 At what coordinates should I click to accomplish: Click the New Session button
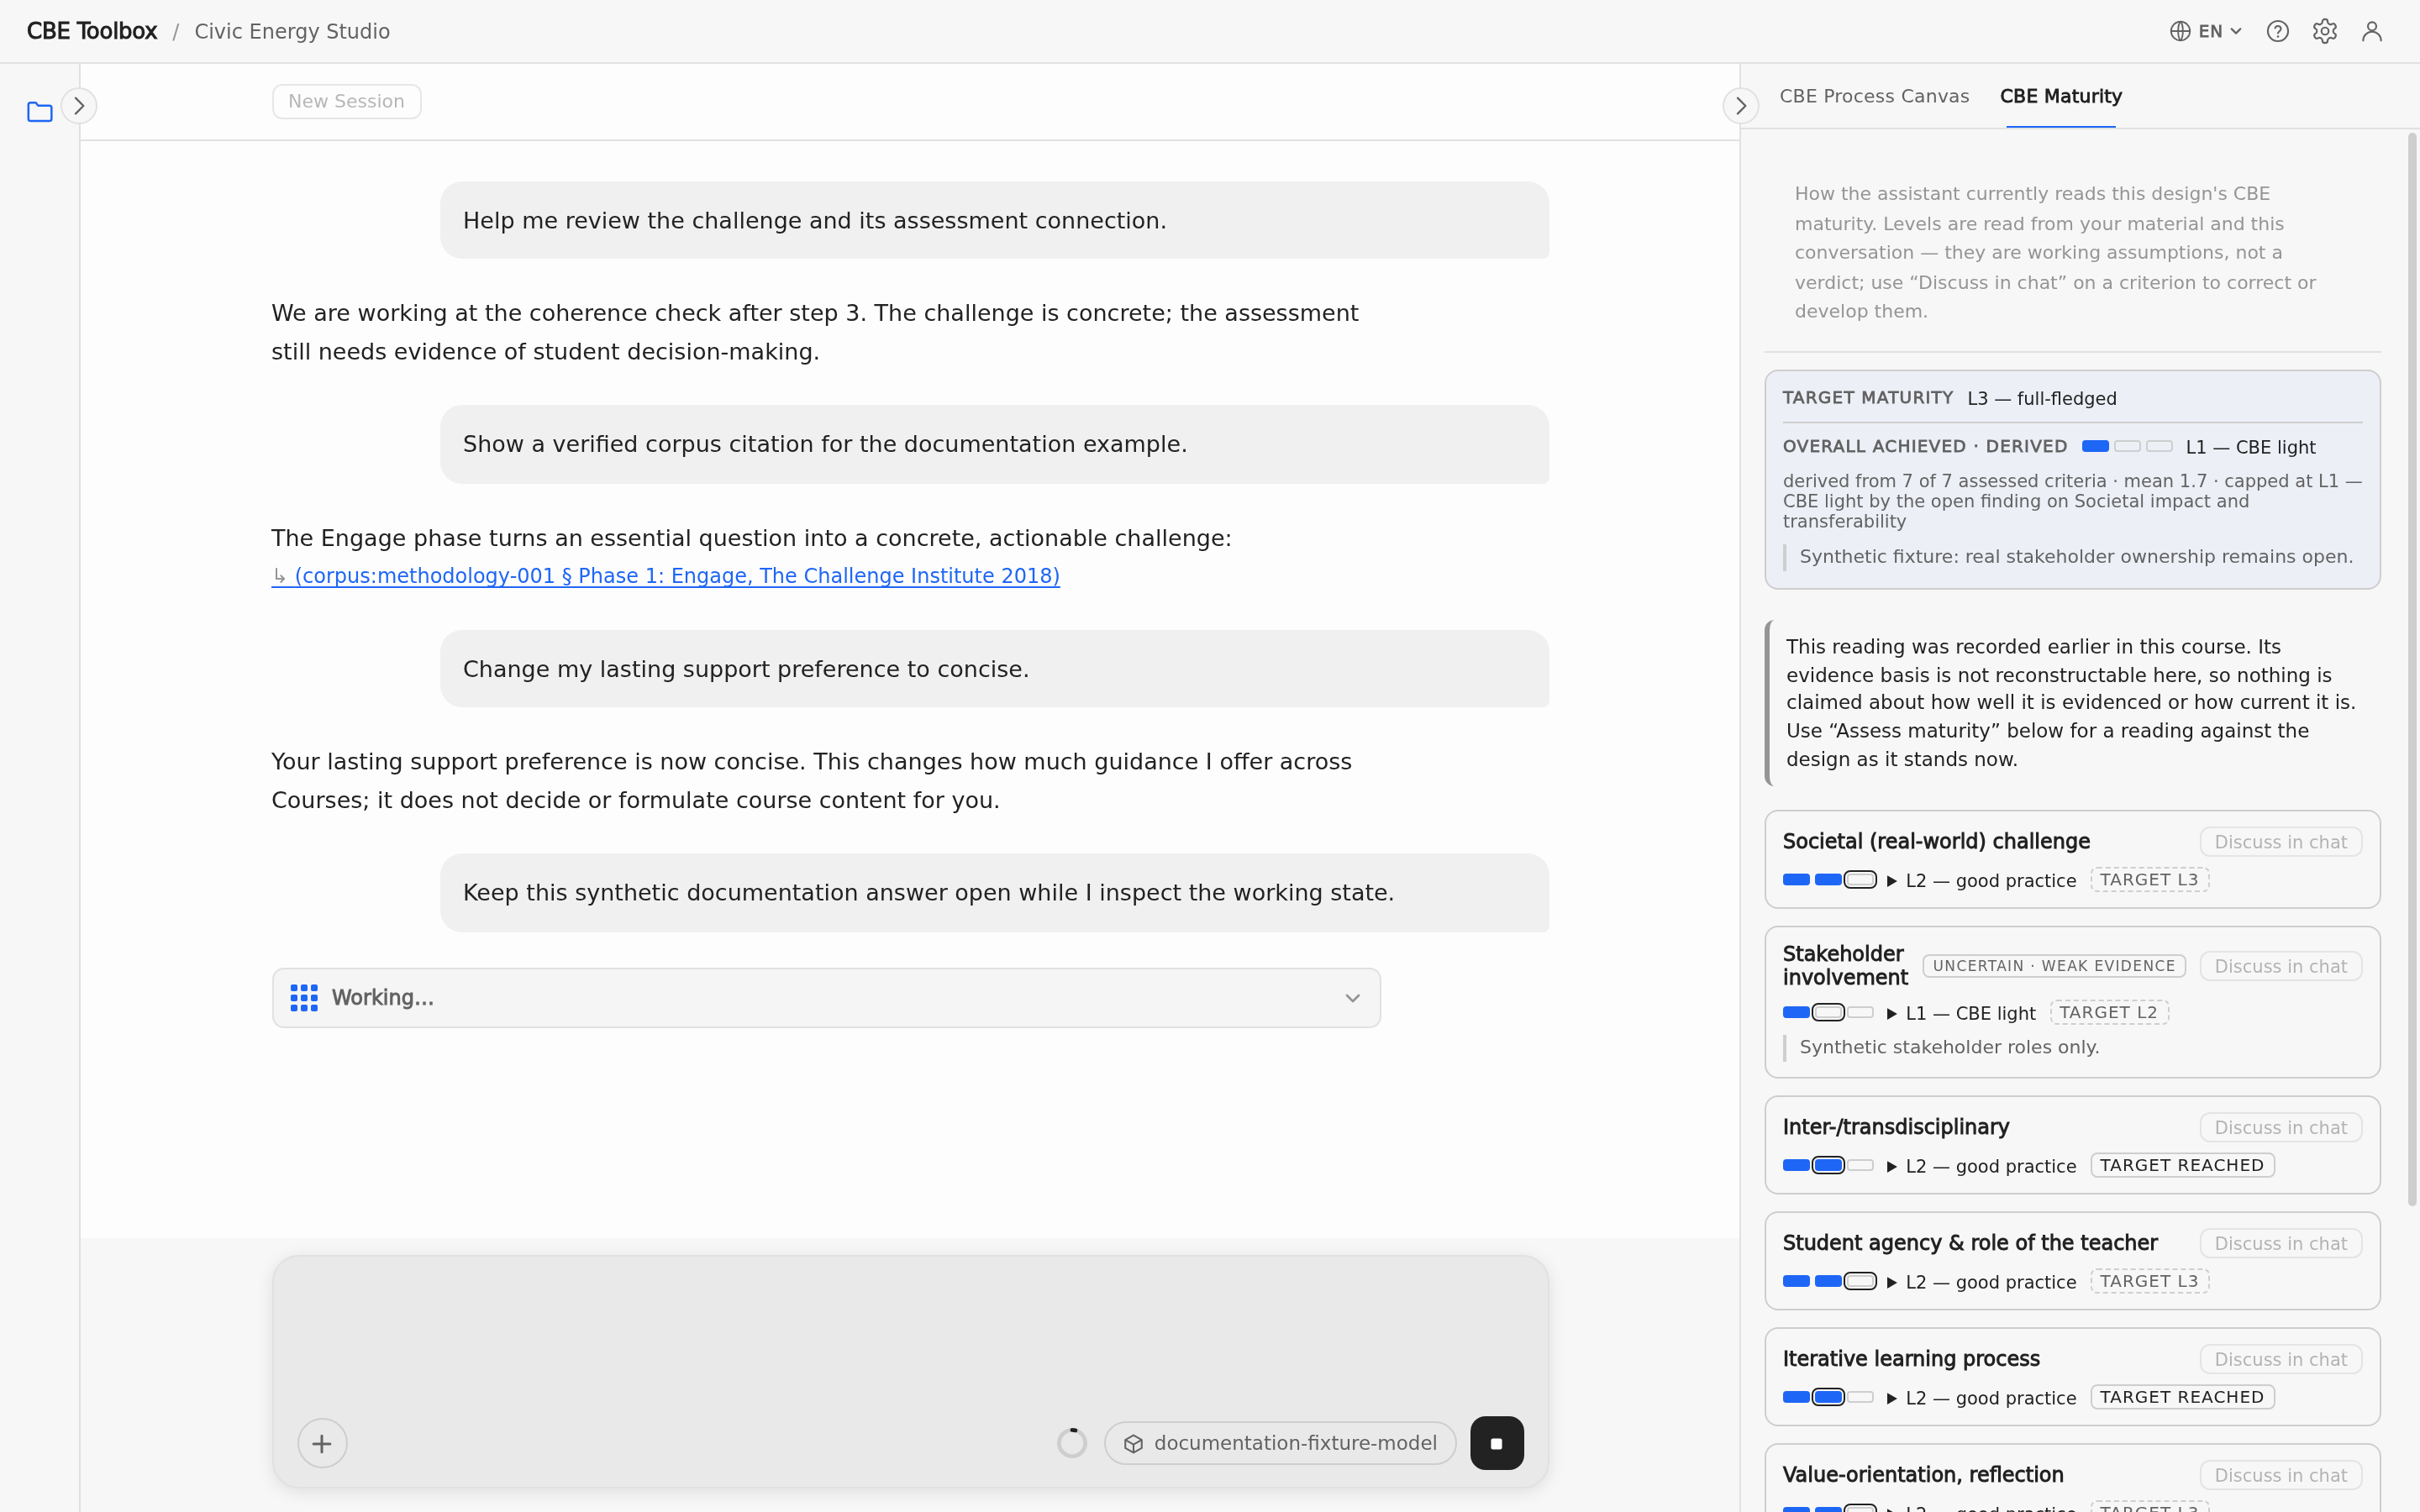tap(346, 101)
